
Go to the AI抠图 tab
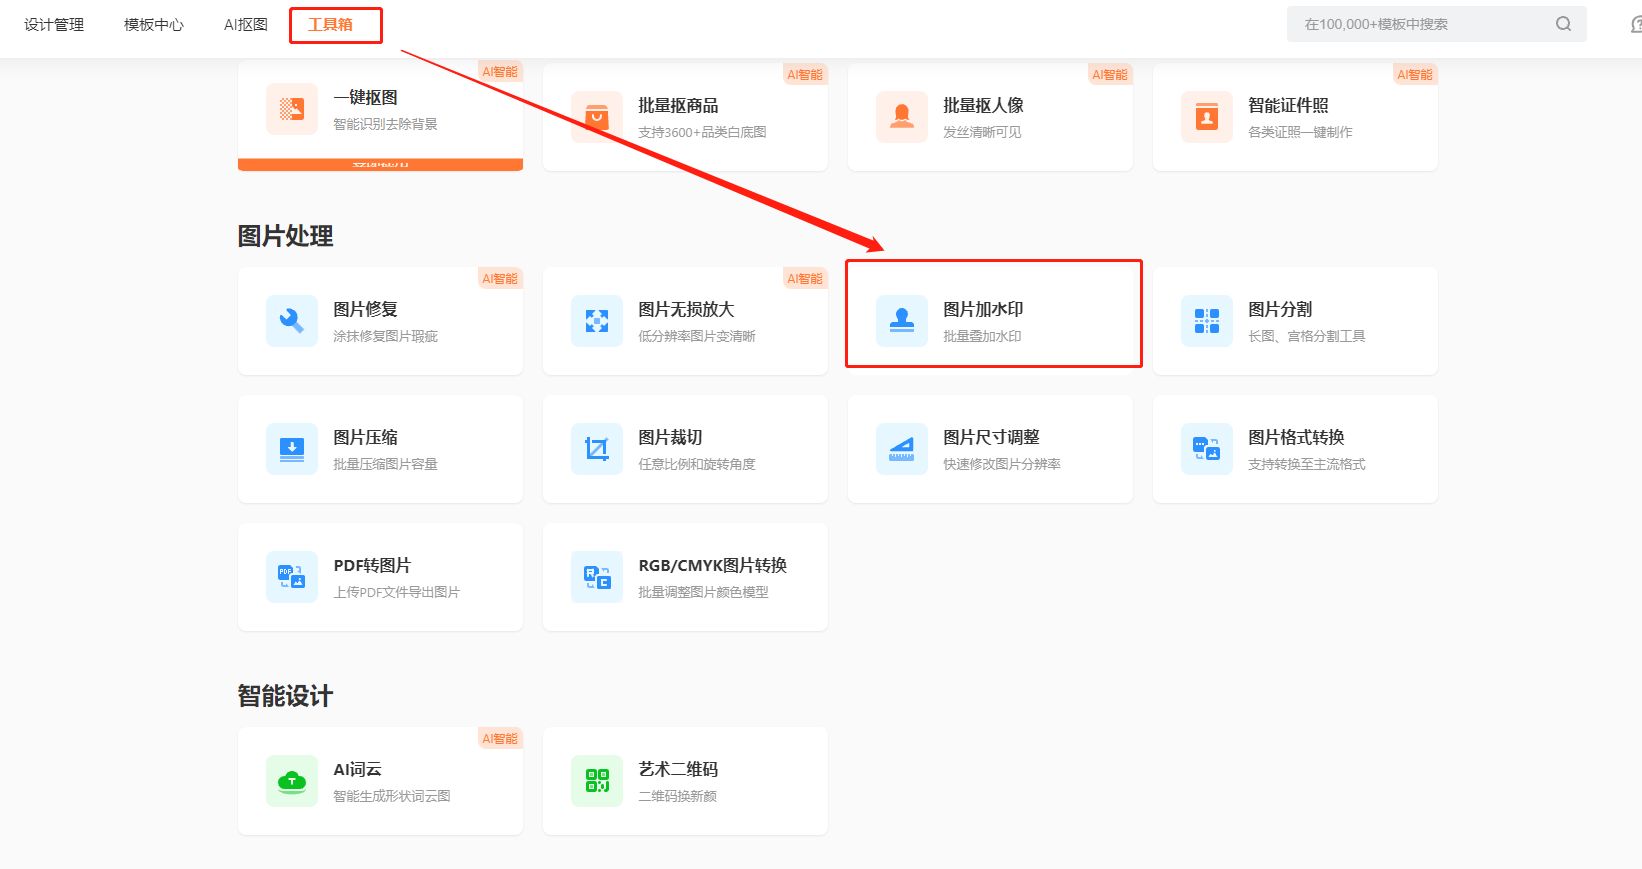(246, 25)
